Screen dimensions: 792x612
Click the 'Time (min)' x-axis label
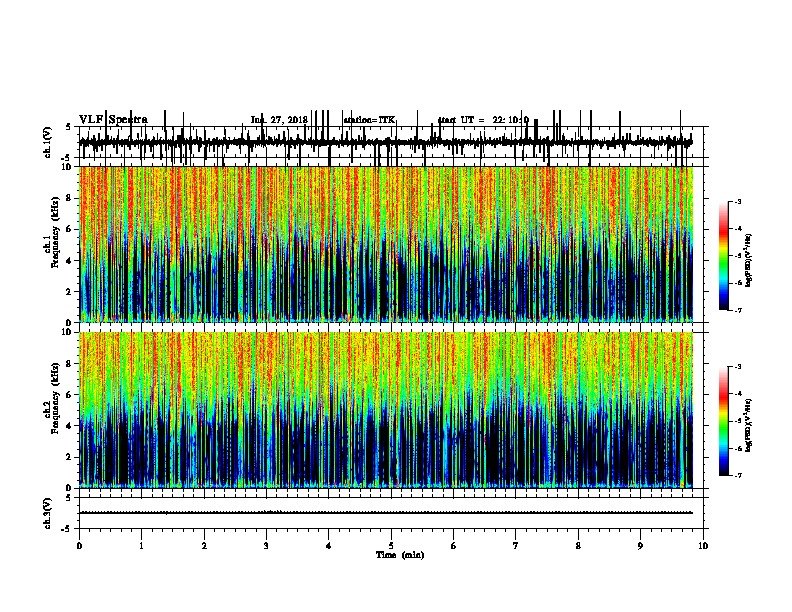400,555
